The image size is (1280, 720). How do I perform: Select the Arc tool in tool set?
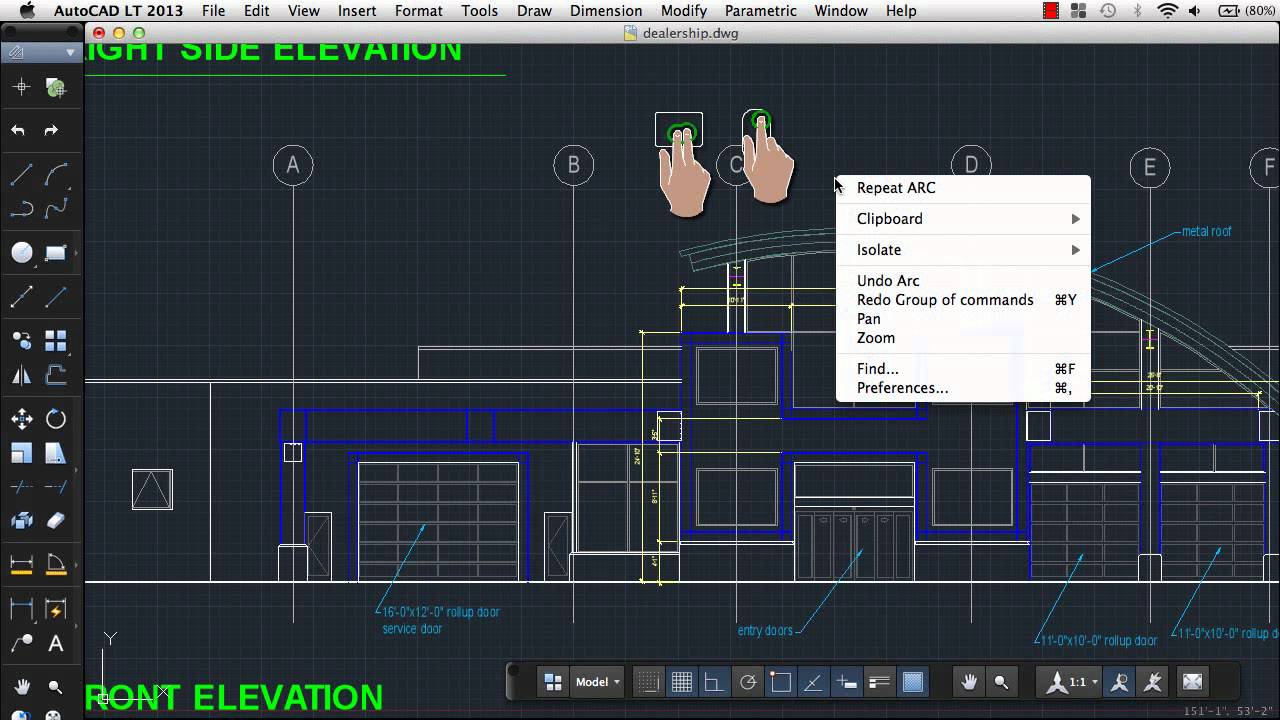coord(56,176)
